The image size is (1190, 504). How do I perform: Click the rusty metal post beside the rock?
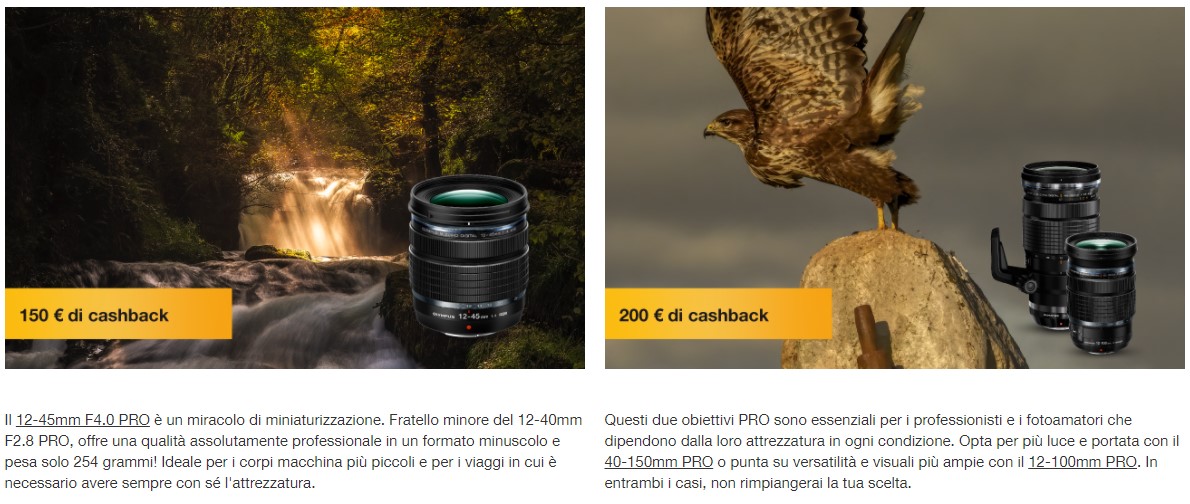[x=870, y=338]
